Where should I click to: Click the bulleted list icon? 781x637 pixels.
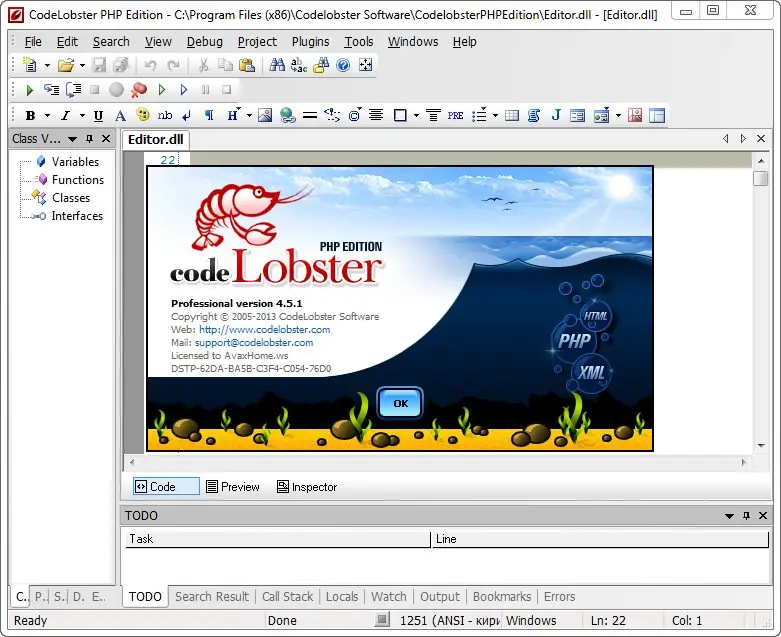pyautogui.click(x=479, y=116)
